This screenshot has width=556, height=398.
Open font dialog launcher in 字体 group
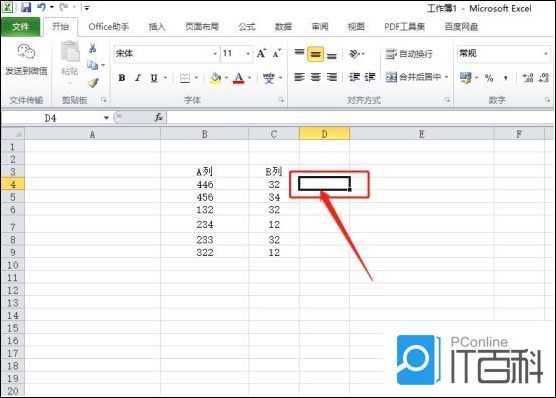tap(281, 100)
